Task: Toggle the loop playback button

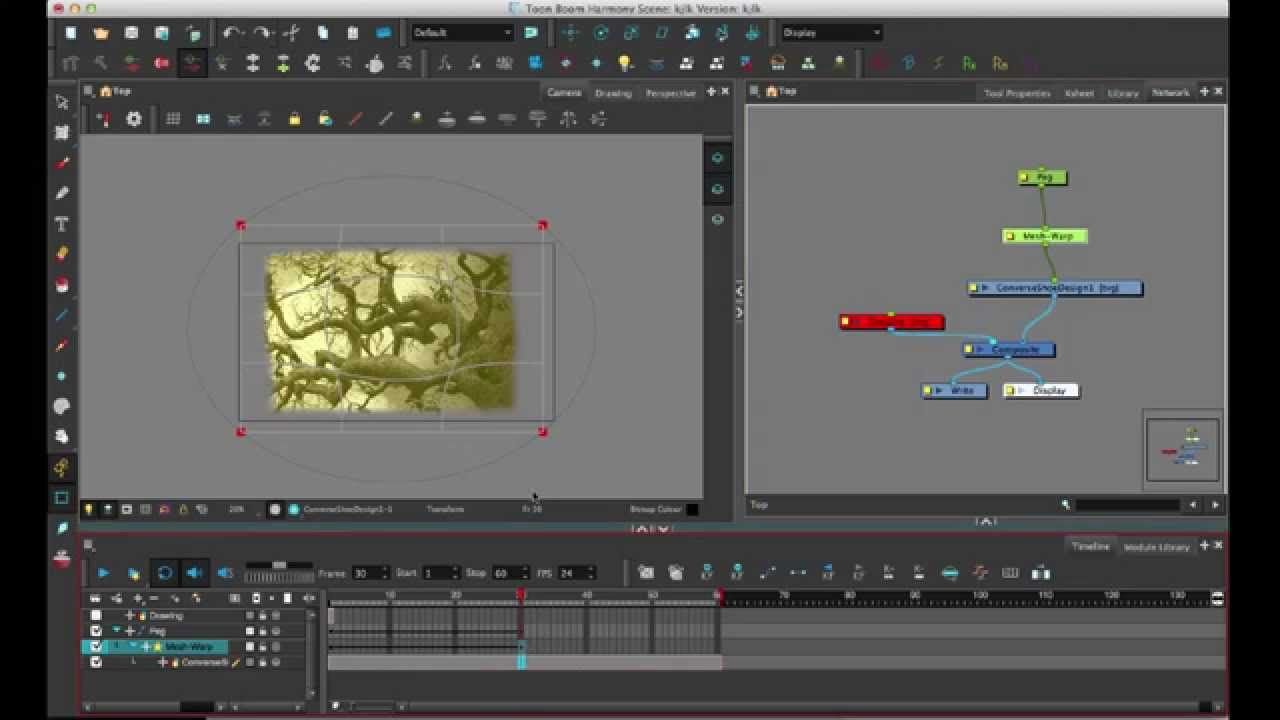Action: [x=165, y=573]
